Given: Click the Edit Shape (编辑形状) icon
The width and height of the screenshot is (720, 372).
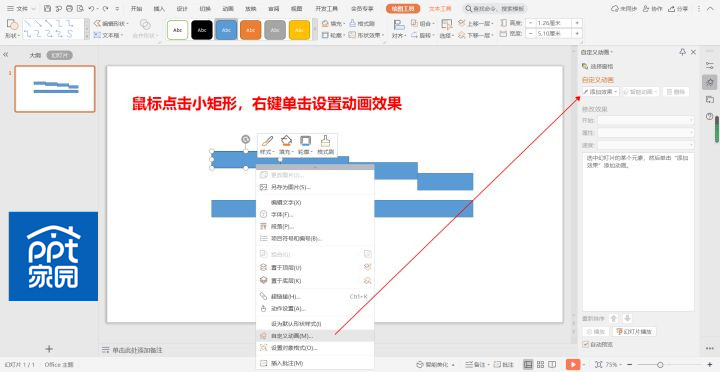Looking at the screenshot, I should 97,23.
